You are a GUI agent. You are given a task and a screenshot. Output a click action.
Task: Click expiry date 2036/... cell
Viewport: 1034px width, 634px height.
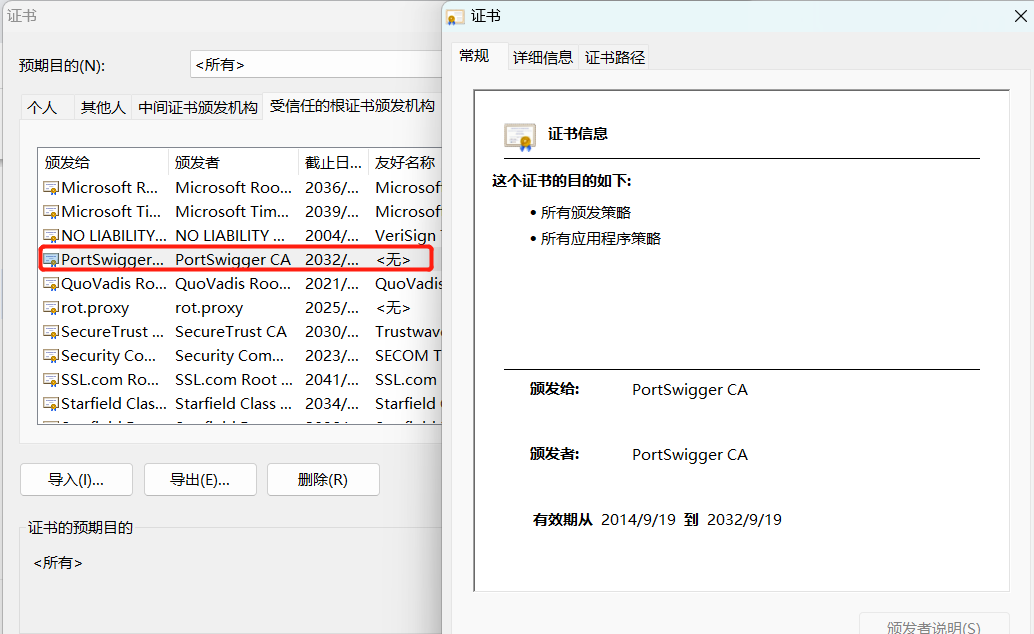(332, 188)
